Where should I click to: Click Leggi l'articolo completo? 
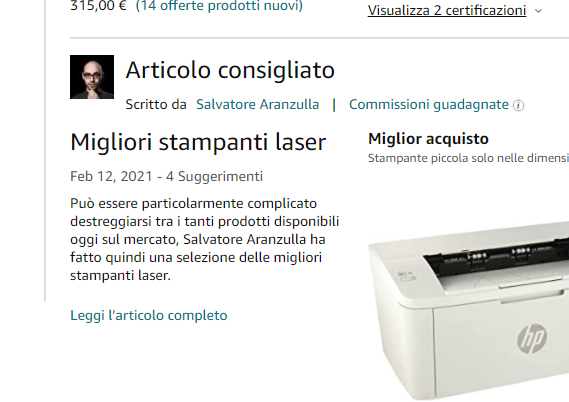tap(149, 315)
